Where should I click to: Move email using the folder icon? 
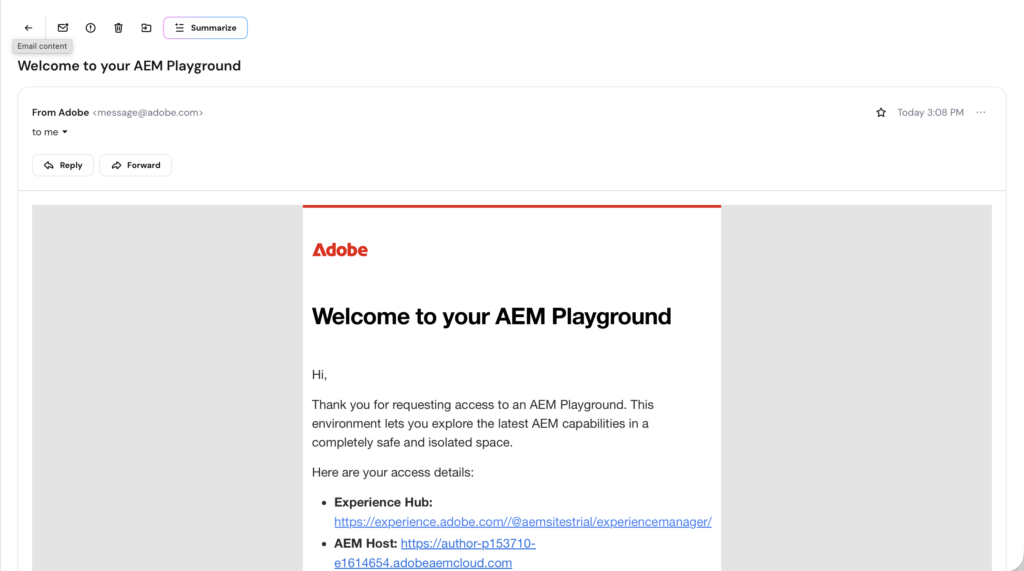pos(146,28)
